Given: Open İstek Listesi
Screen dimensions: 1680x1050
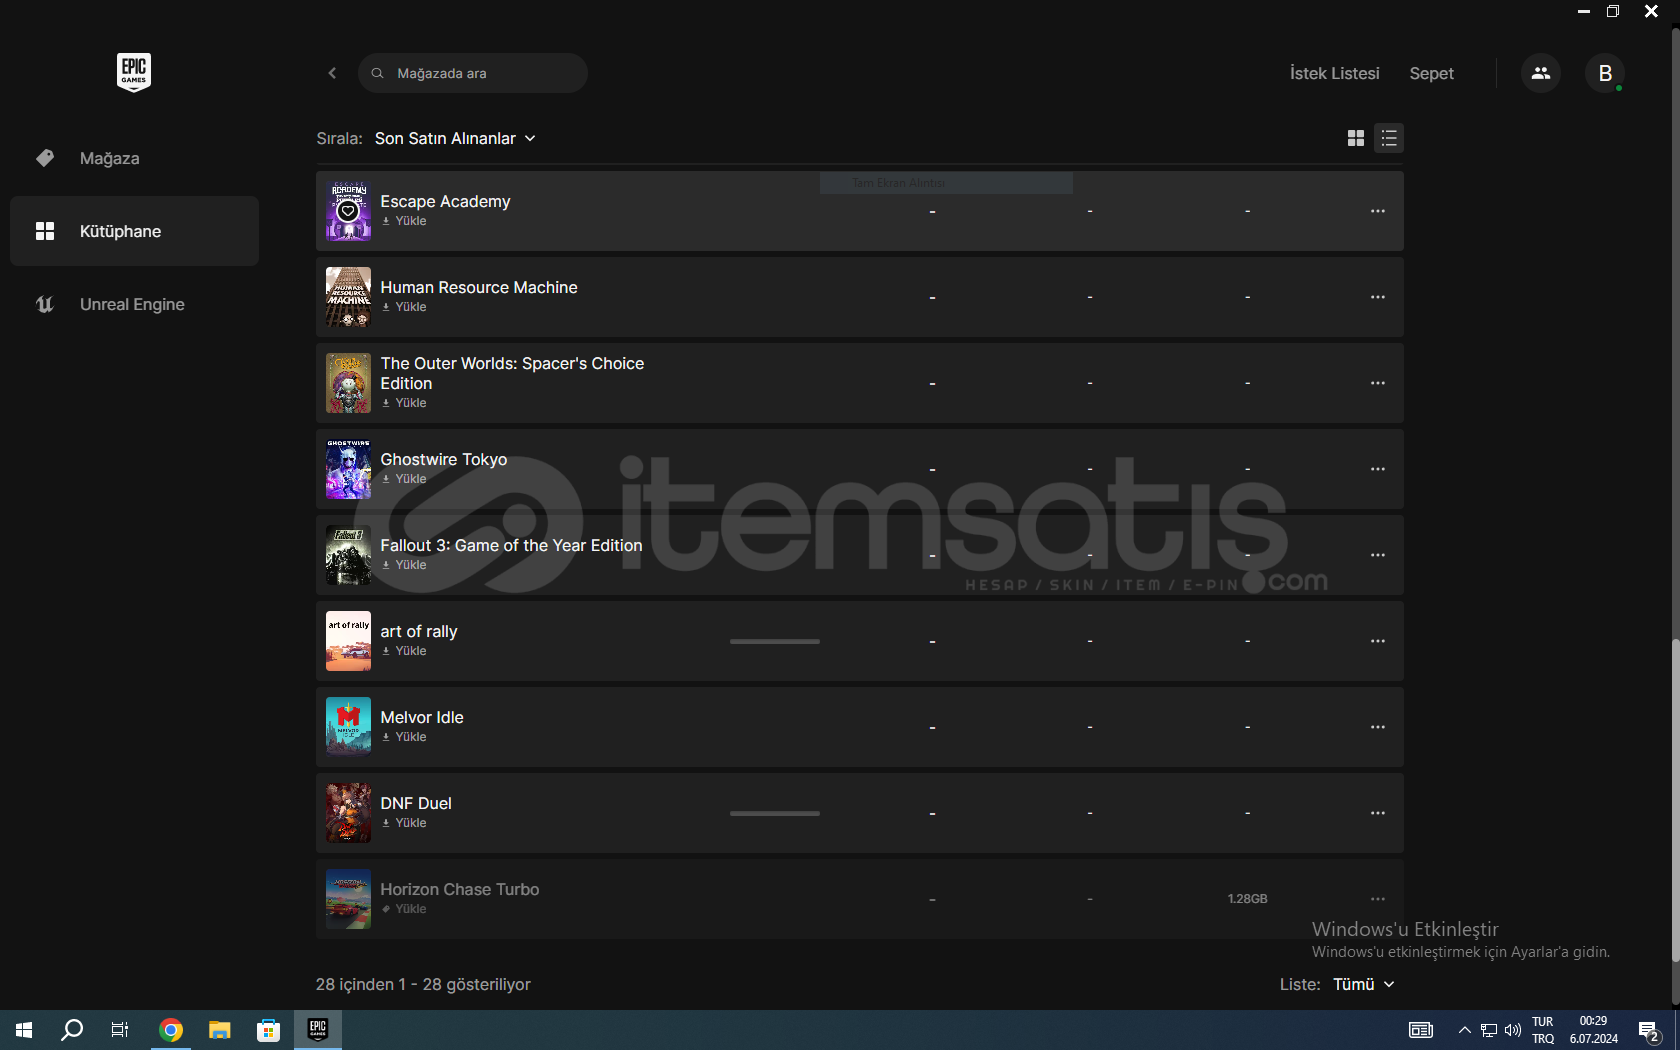Looking at the screenshot, I should [1334, 73].
